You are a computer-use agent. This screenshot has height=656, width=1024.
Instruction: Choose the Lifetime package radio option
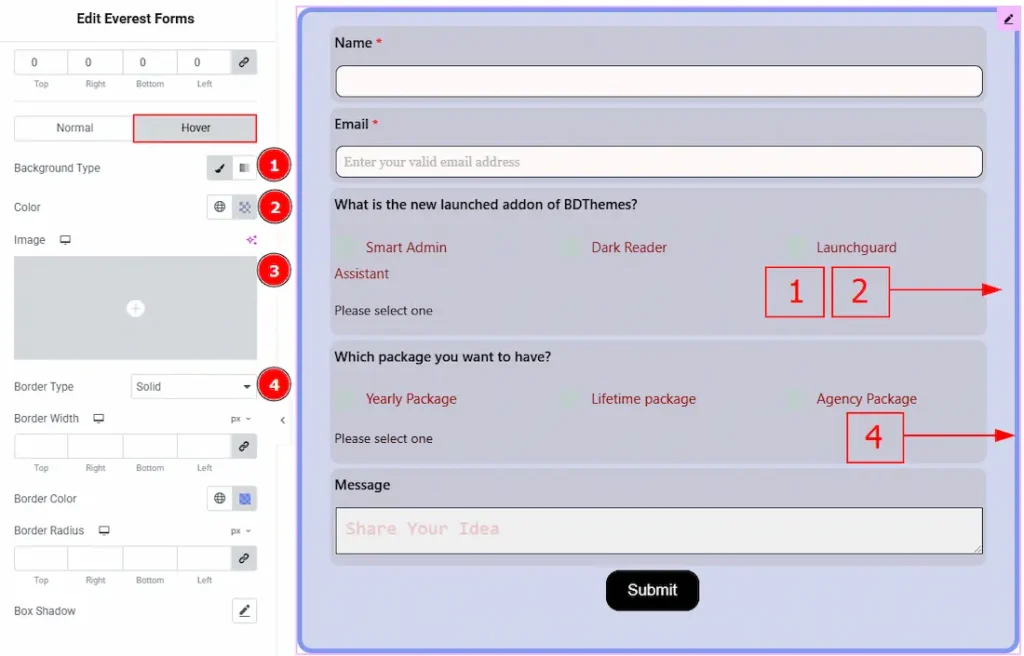(x=571, y=399)
